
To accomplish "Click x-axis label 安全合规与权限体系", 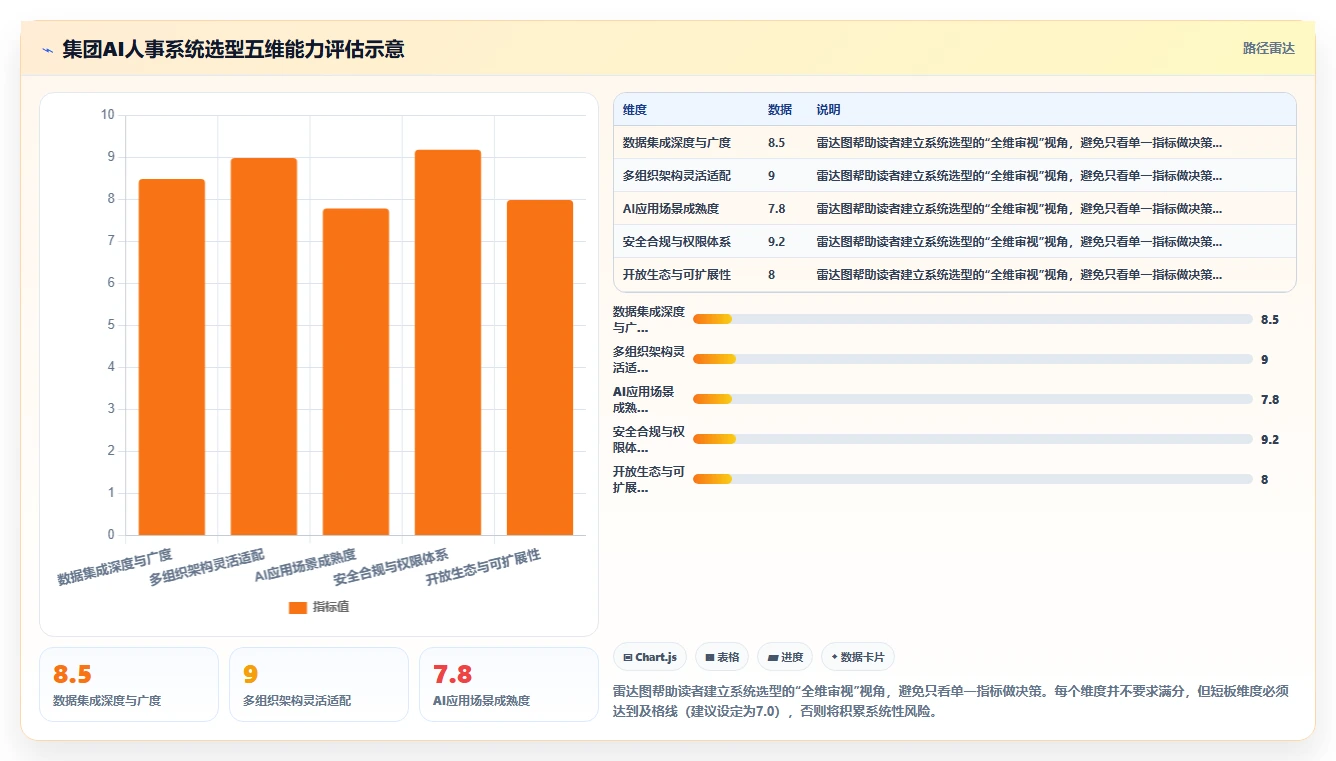I will [x=391, y=567].
